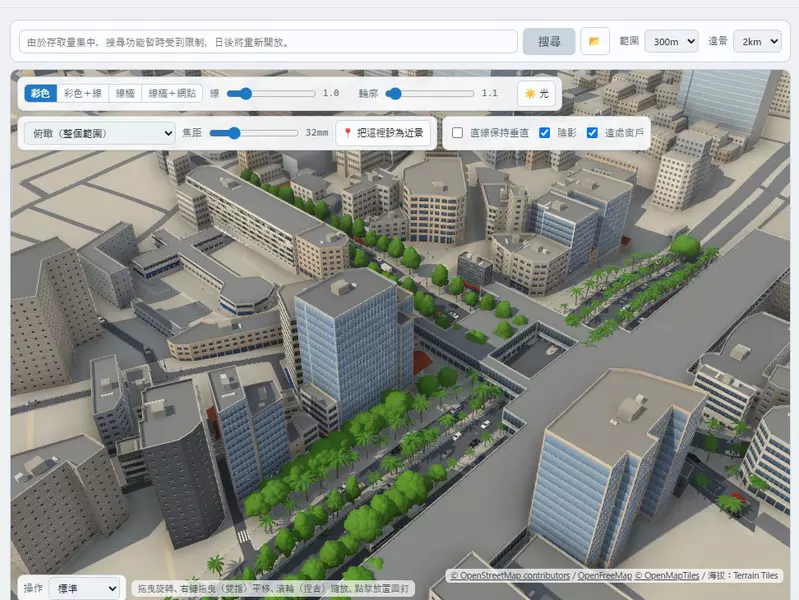Click the tall blue glass tower in the 3D view
Image resolution: width=799 pixels, height=600 pixels.
tap(352, 347)
